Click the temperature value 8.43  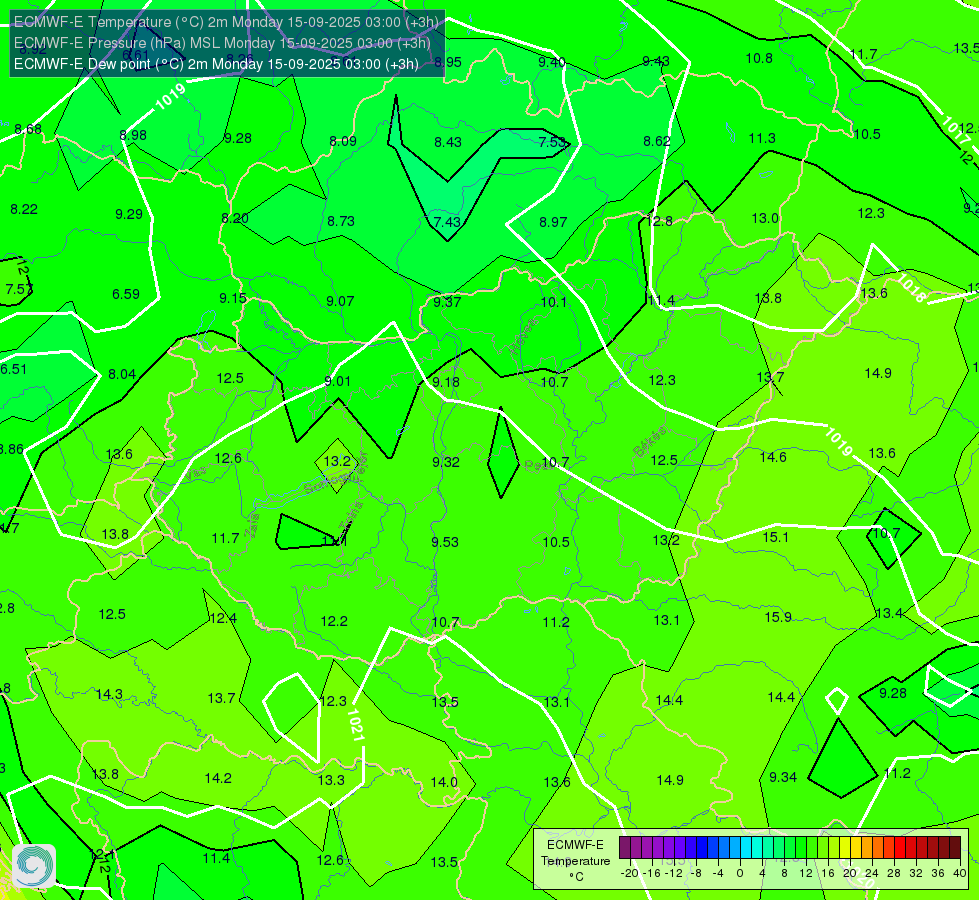(x=448, y=142)
